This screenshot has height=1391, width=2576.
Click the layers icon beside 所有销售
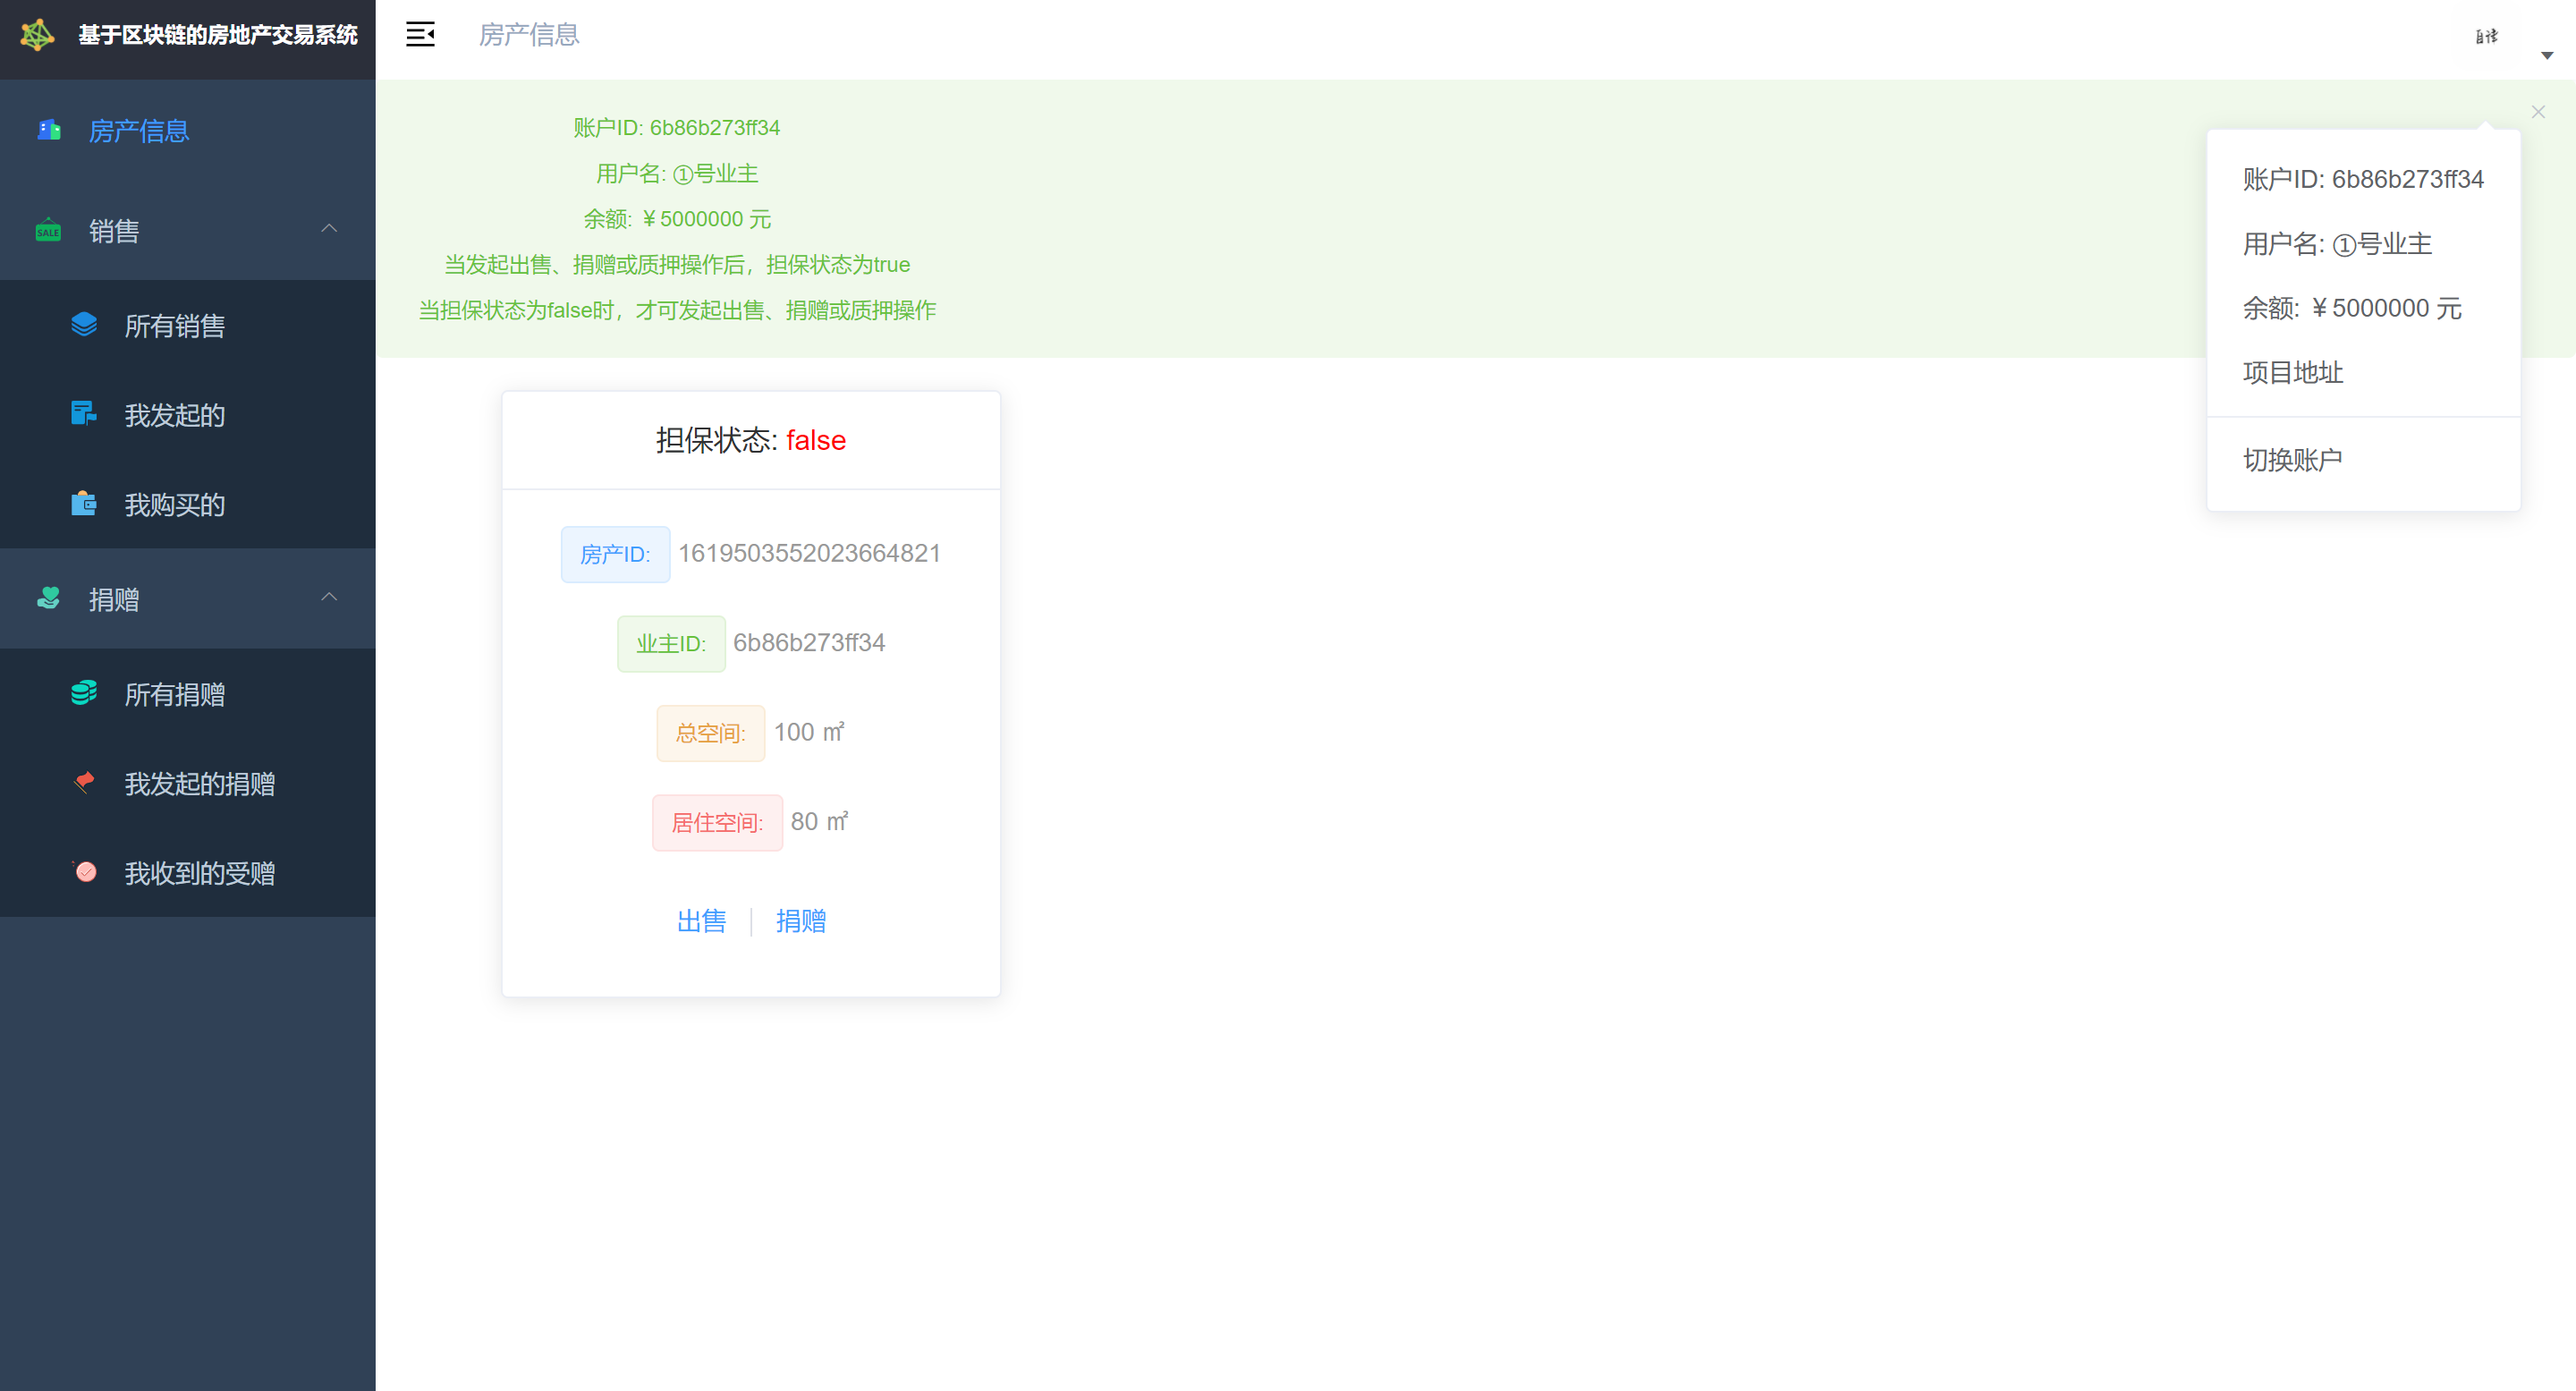[x=84, y=324]
